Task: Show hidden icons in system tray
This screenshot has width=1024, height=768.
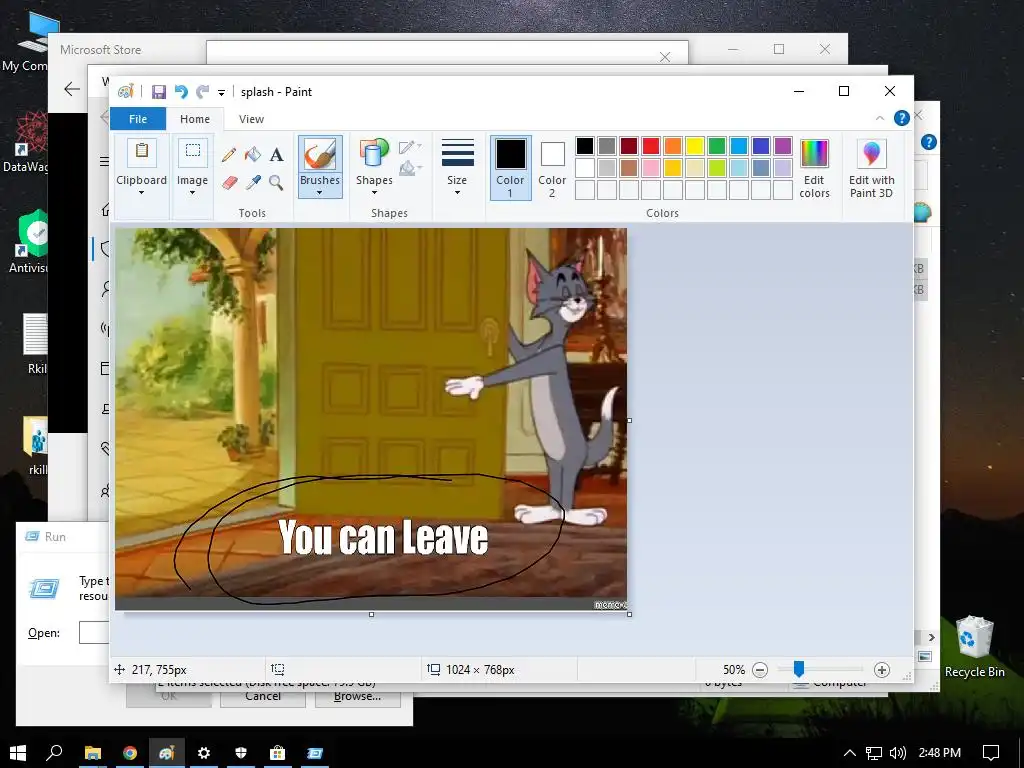Action: (850, 753)
